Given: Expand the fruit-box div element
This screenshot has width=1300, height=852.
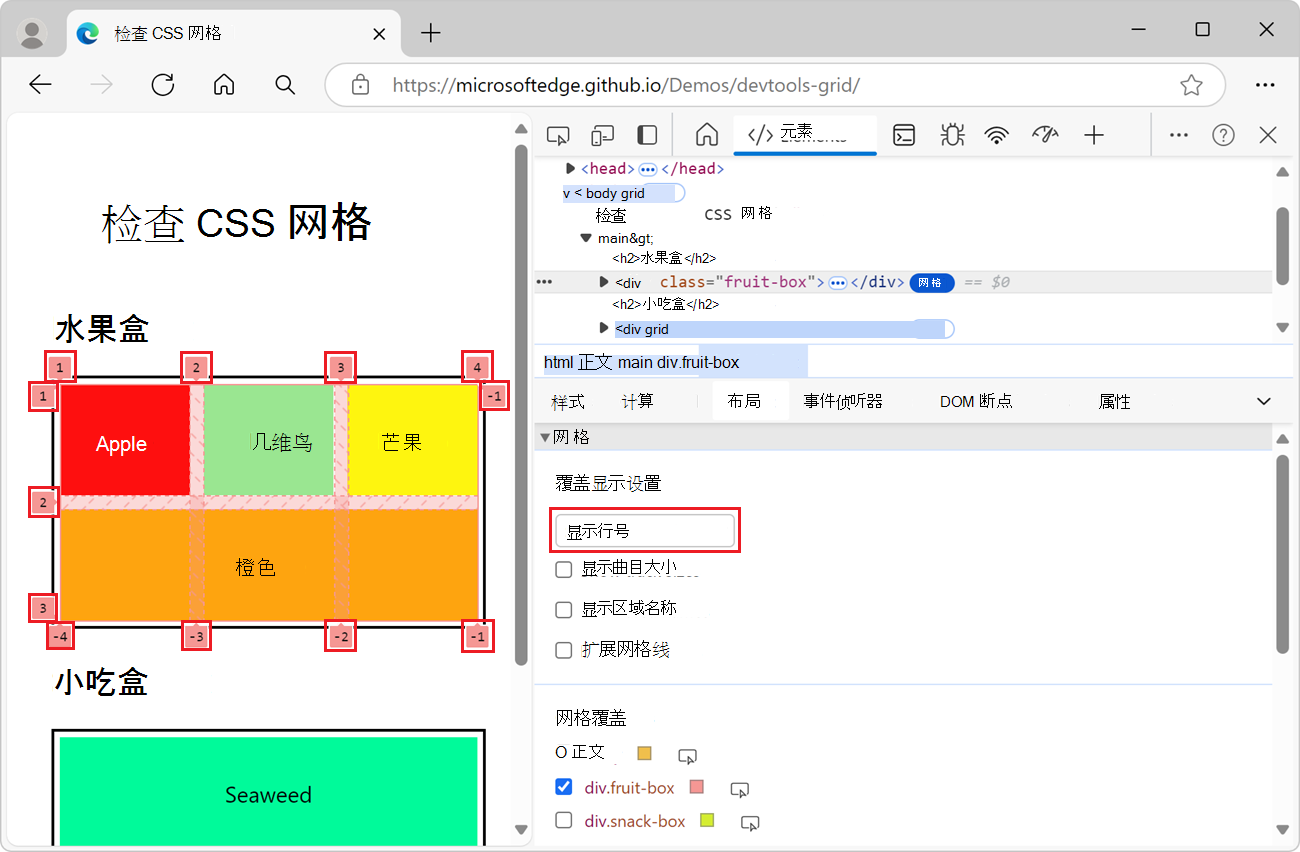Looking at the screenshot, I should point(603,281).
